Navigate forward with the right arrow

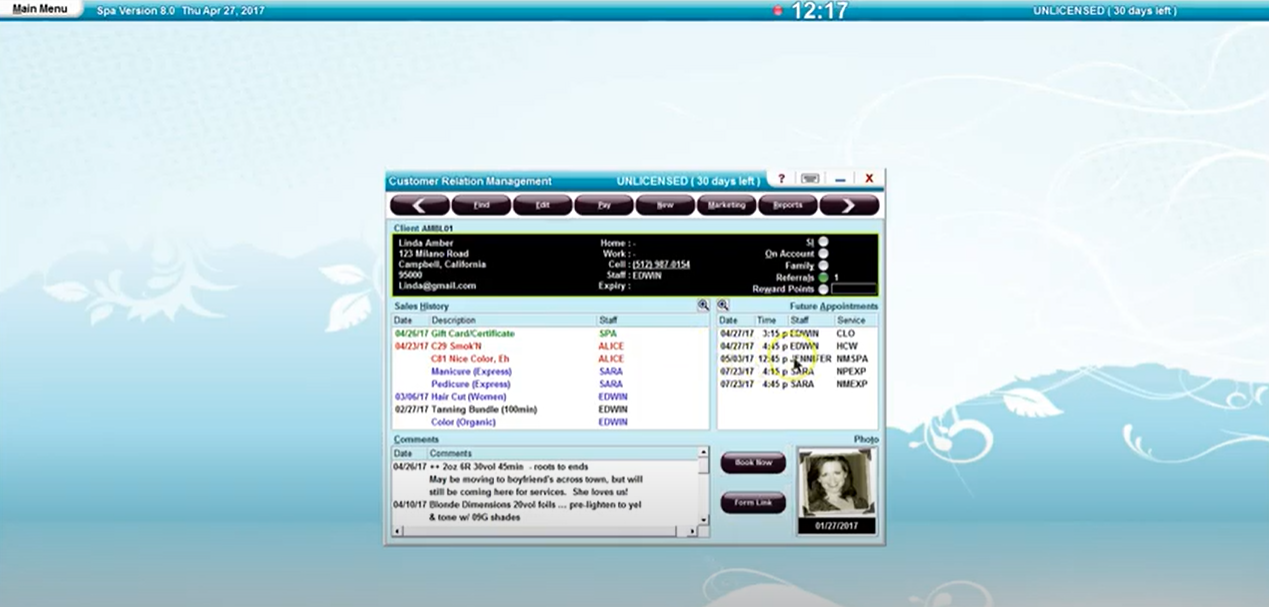849,205
